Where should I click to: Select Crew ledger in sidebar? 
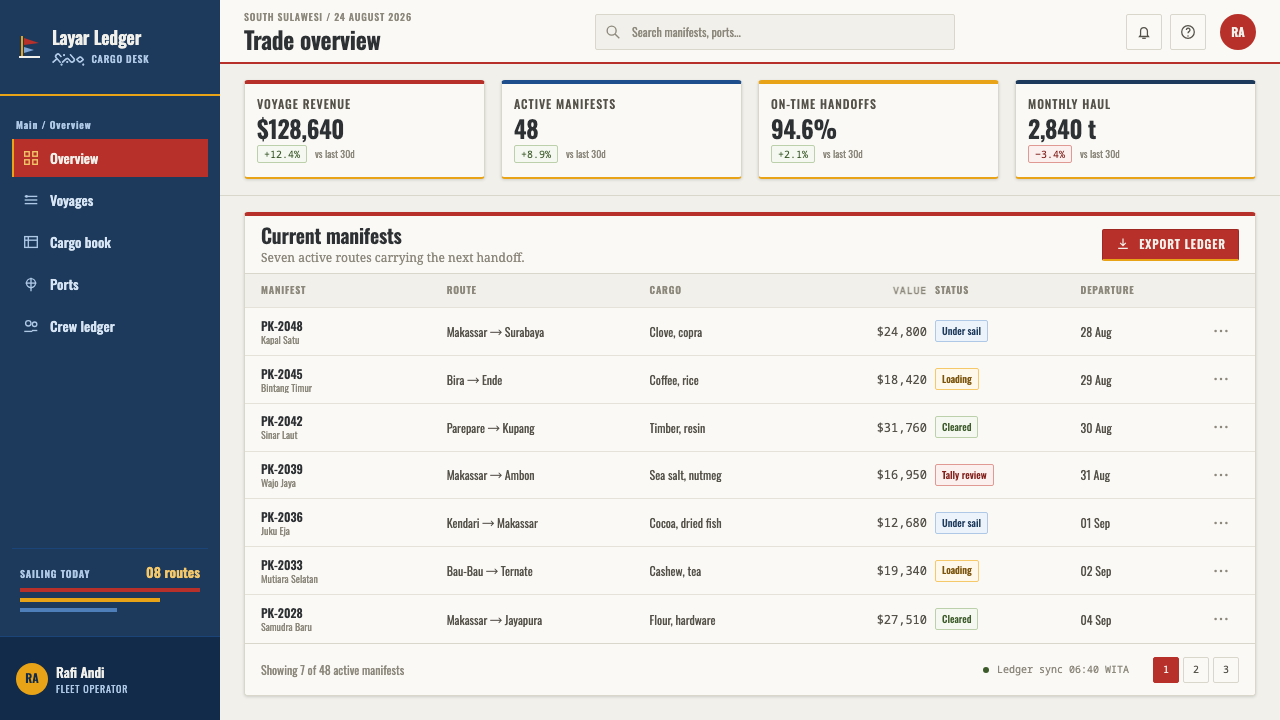tap(110, 326)
